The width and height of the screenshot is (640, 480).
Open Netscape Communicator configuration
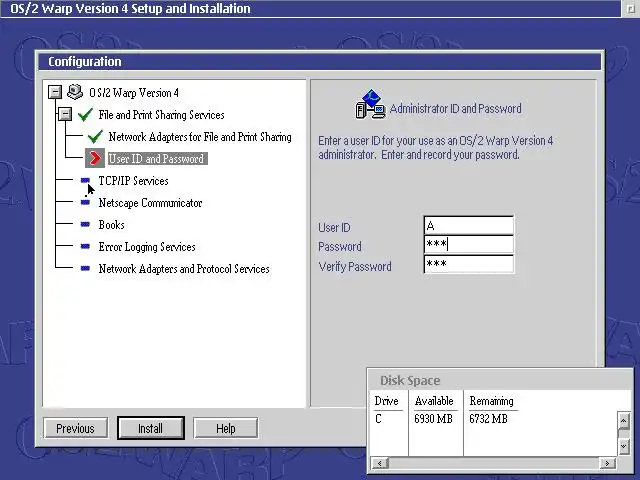coord(150,203)
